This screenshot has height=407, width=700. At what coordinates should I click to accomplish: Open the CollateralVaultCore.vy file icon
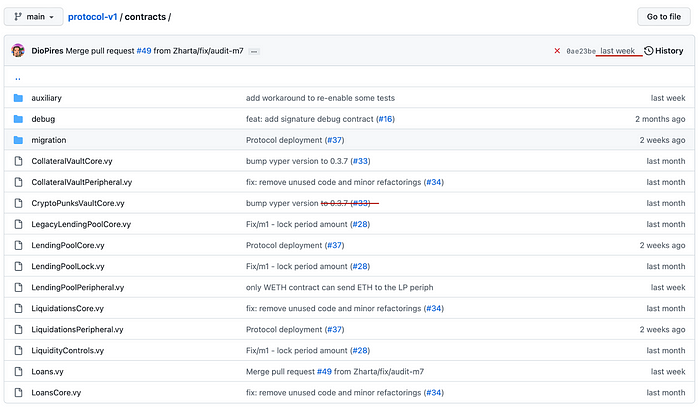(18, 161)
